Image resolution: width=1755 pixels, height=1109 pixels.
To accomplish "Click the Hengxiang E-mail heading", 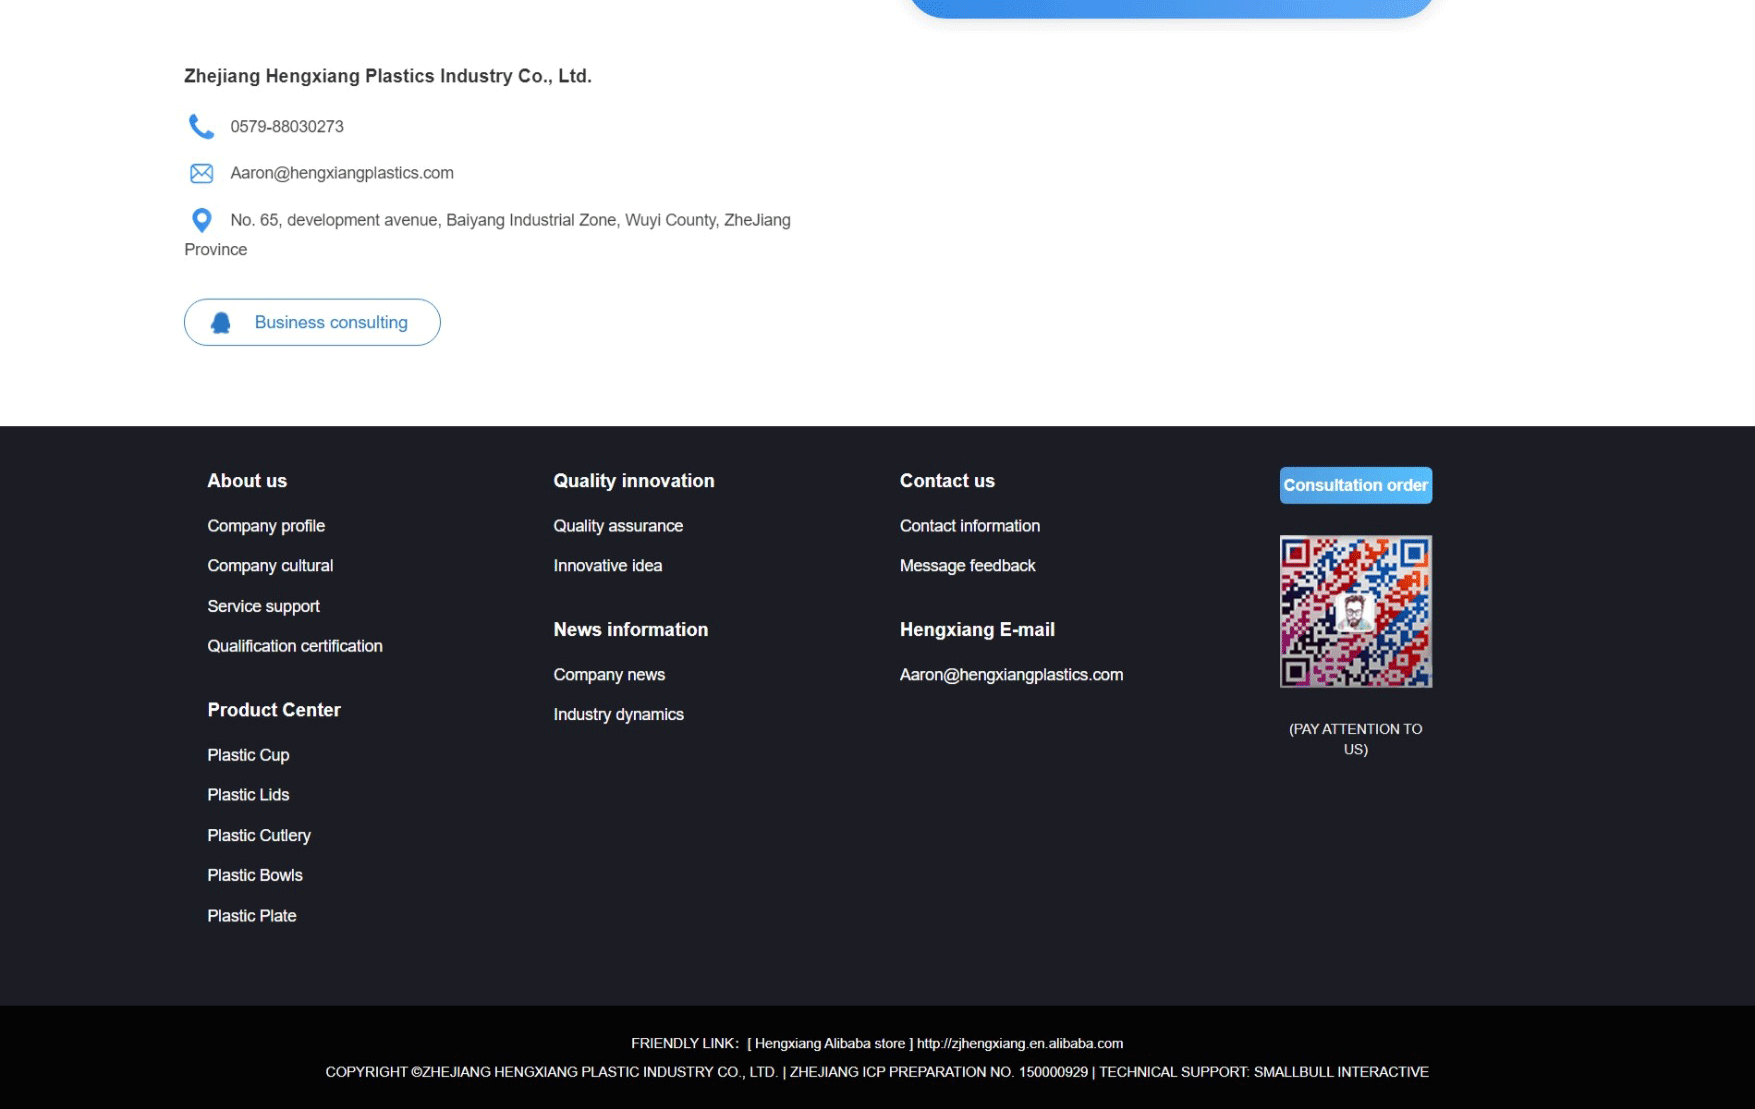I will pos(977,630).
